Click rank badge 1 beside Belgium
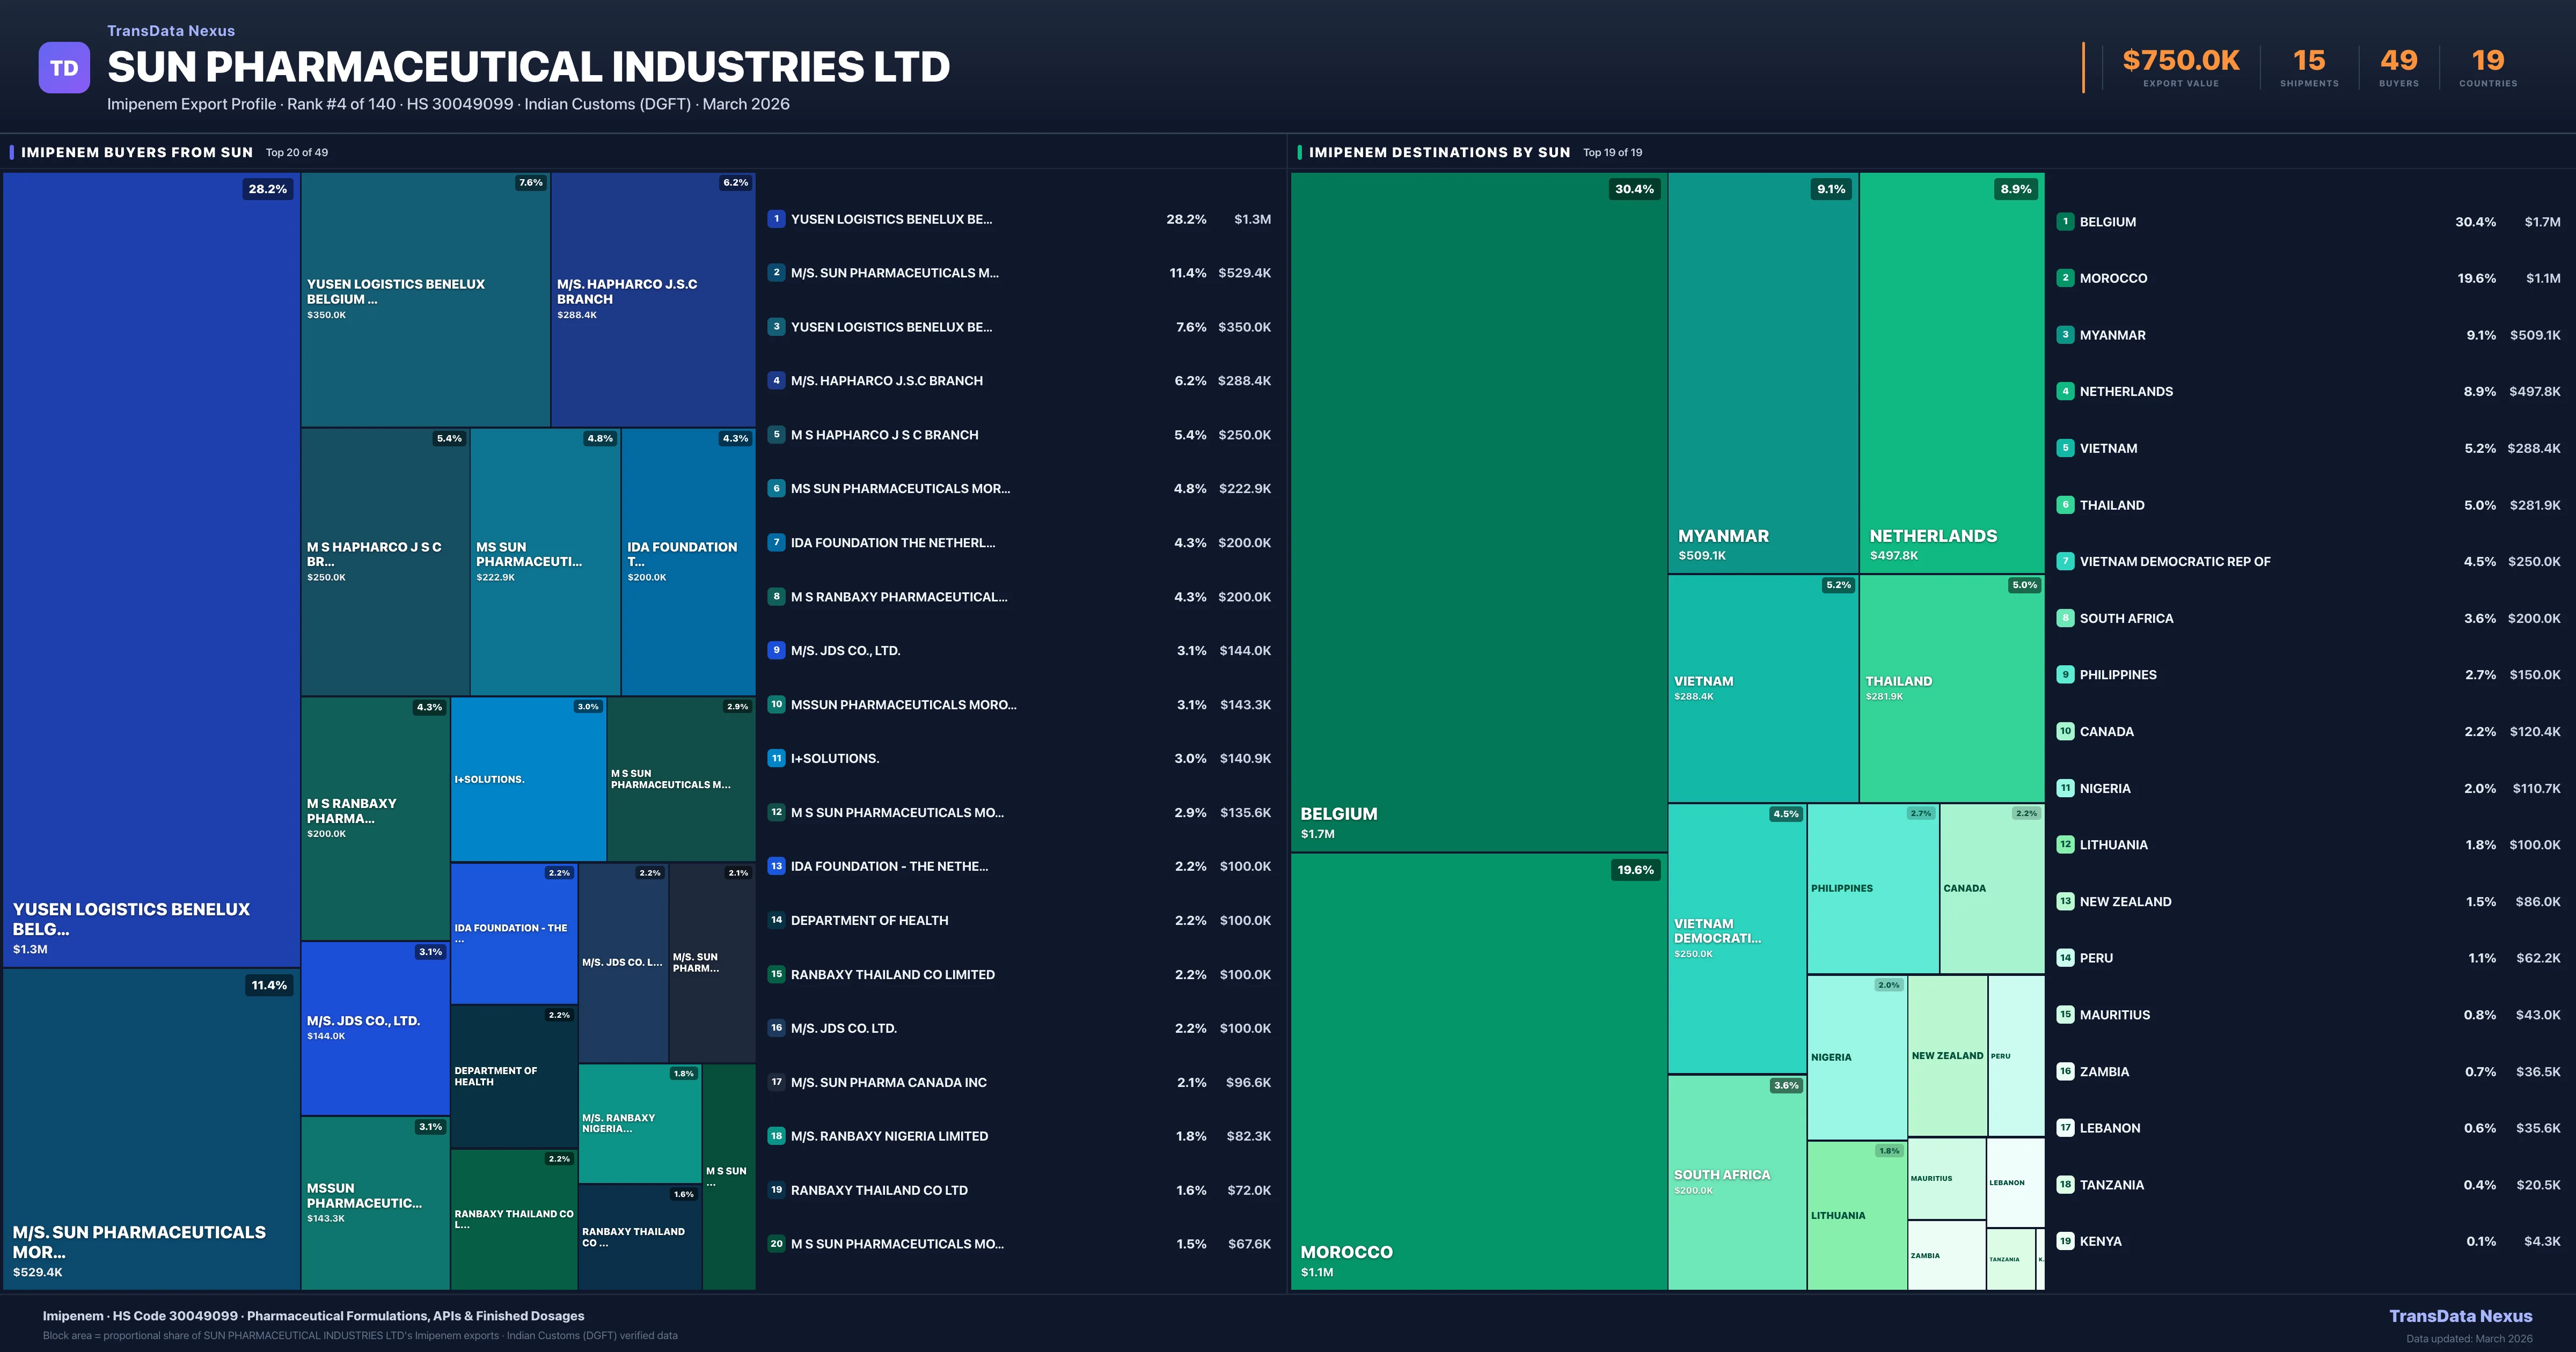The width and height of the screenshot is (2576, 1352). pos(2065,222)
